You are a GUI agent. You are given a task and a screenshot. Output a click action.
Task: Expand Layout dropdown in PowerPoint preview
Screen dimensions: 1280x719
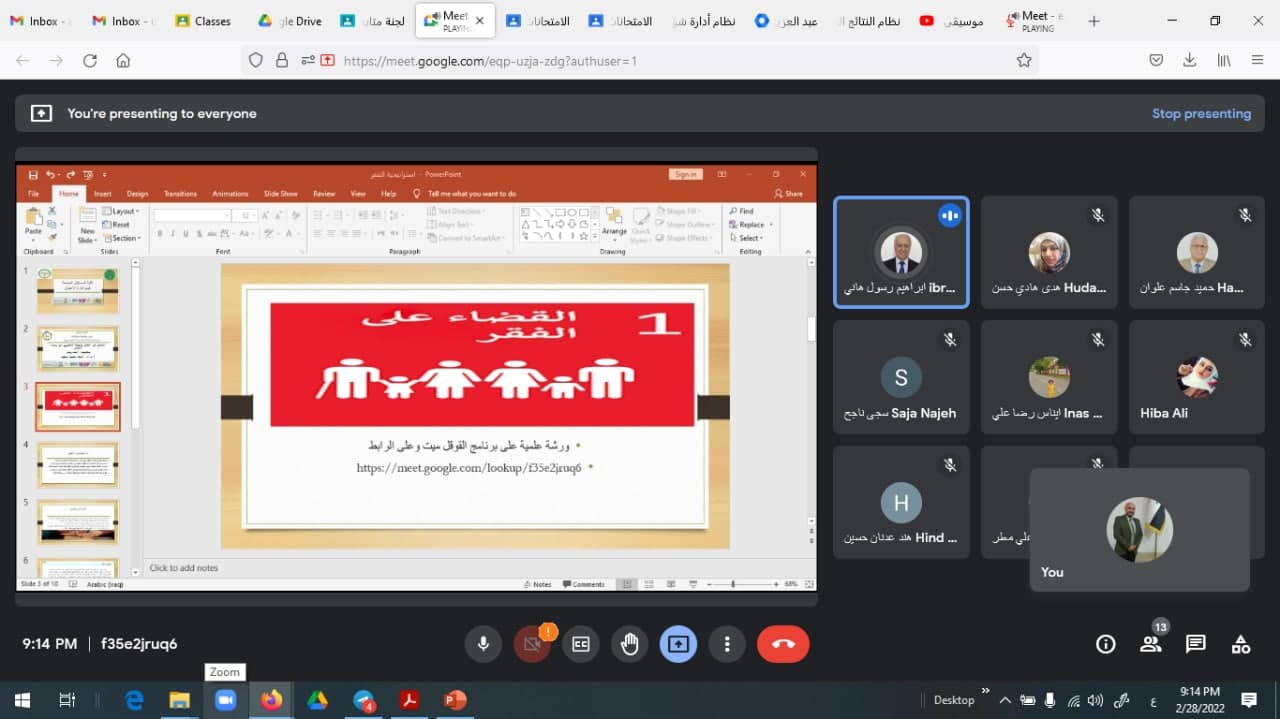[x=123, y=212]
